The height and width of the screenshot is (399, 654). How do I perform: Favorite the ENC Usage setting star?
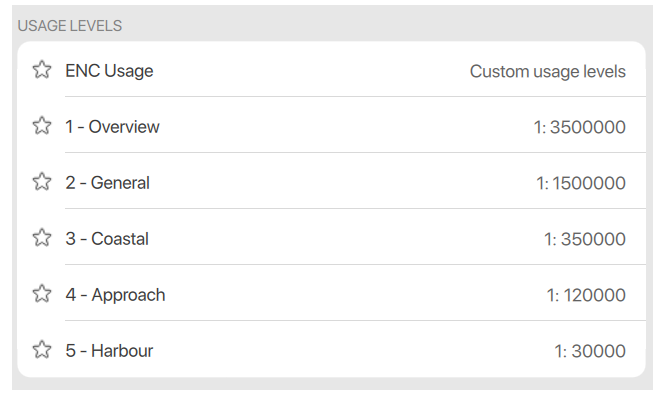click(x=42, y=70)
